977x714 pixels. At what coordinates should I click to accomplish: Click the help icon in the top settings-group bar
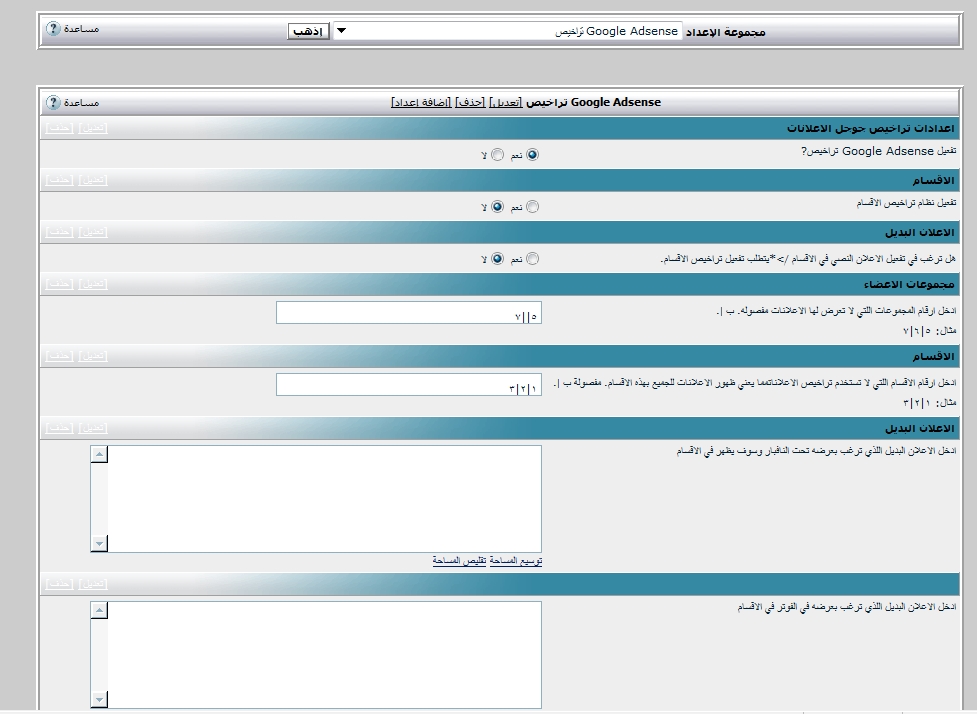click(x=54, y=29)
